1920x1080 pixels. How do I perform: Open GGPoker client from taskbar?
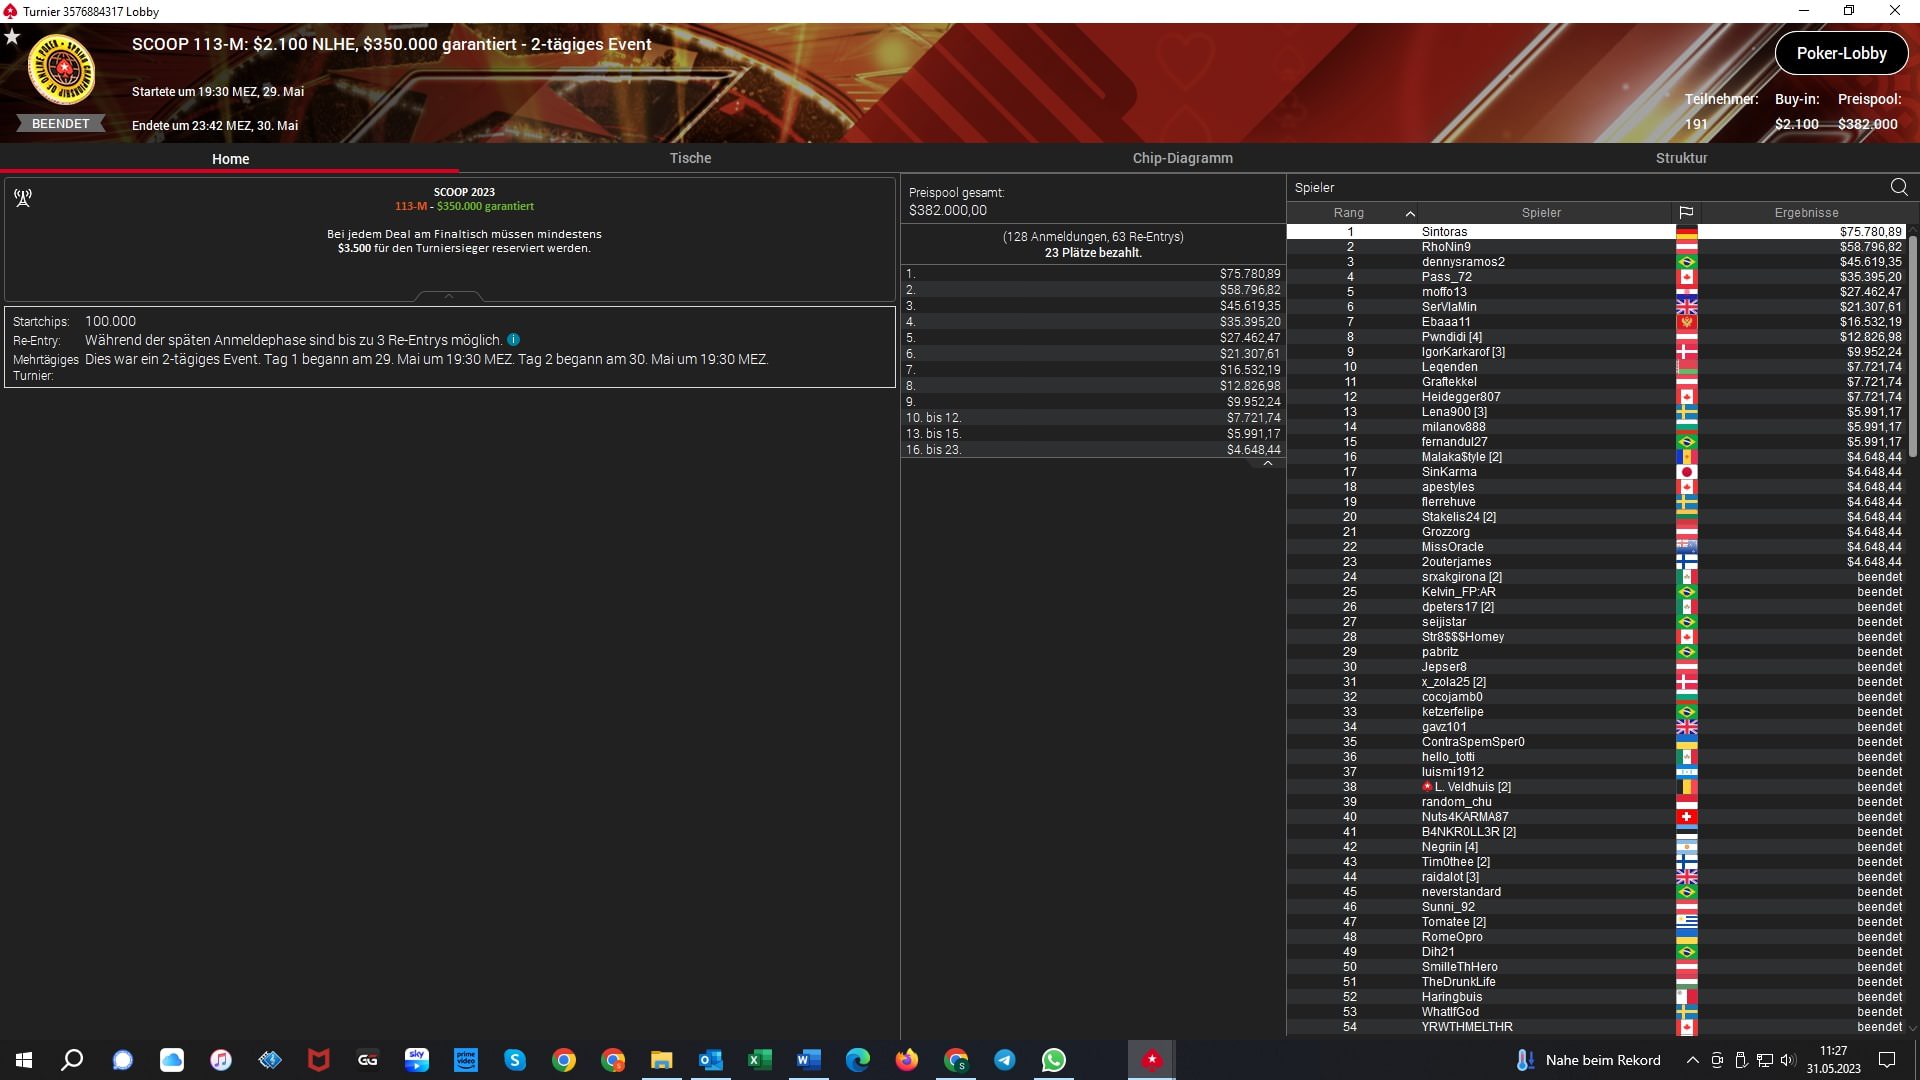pos(367,1060)
